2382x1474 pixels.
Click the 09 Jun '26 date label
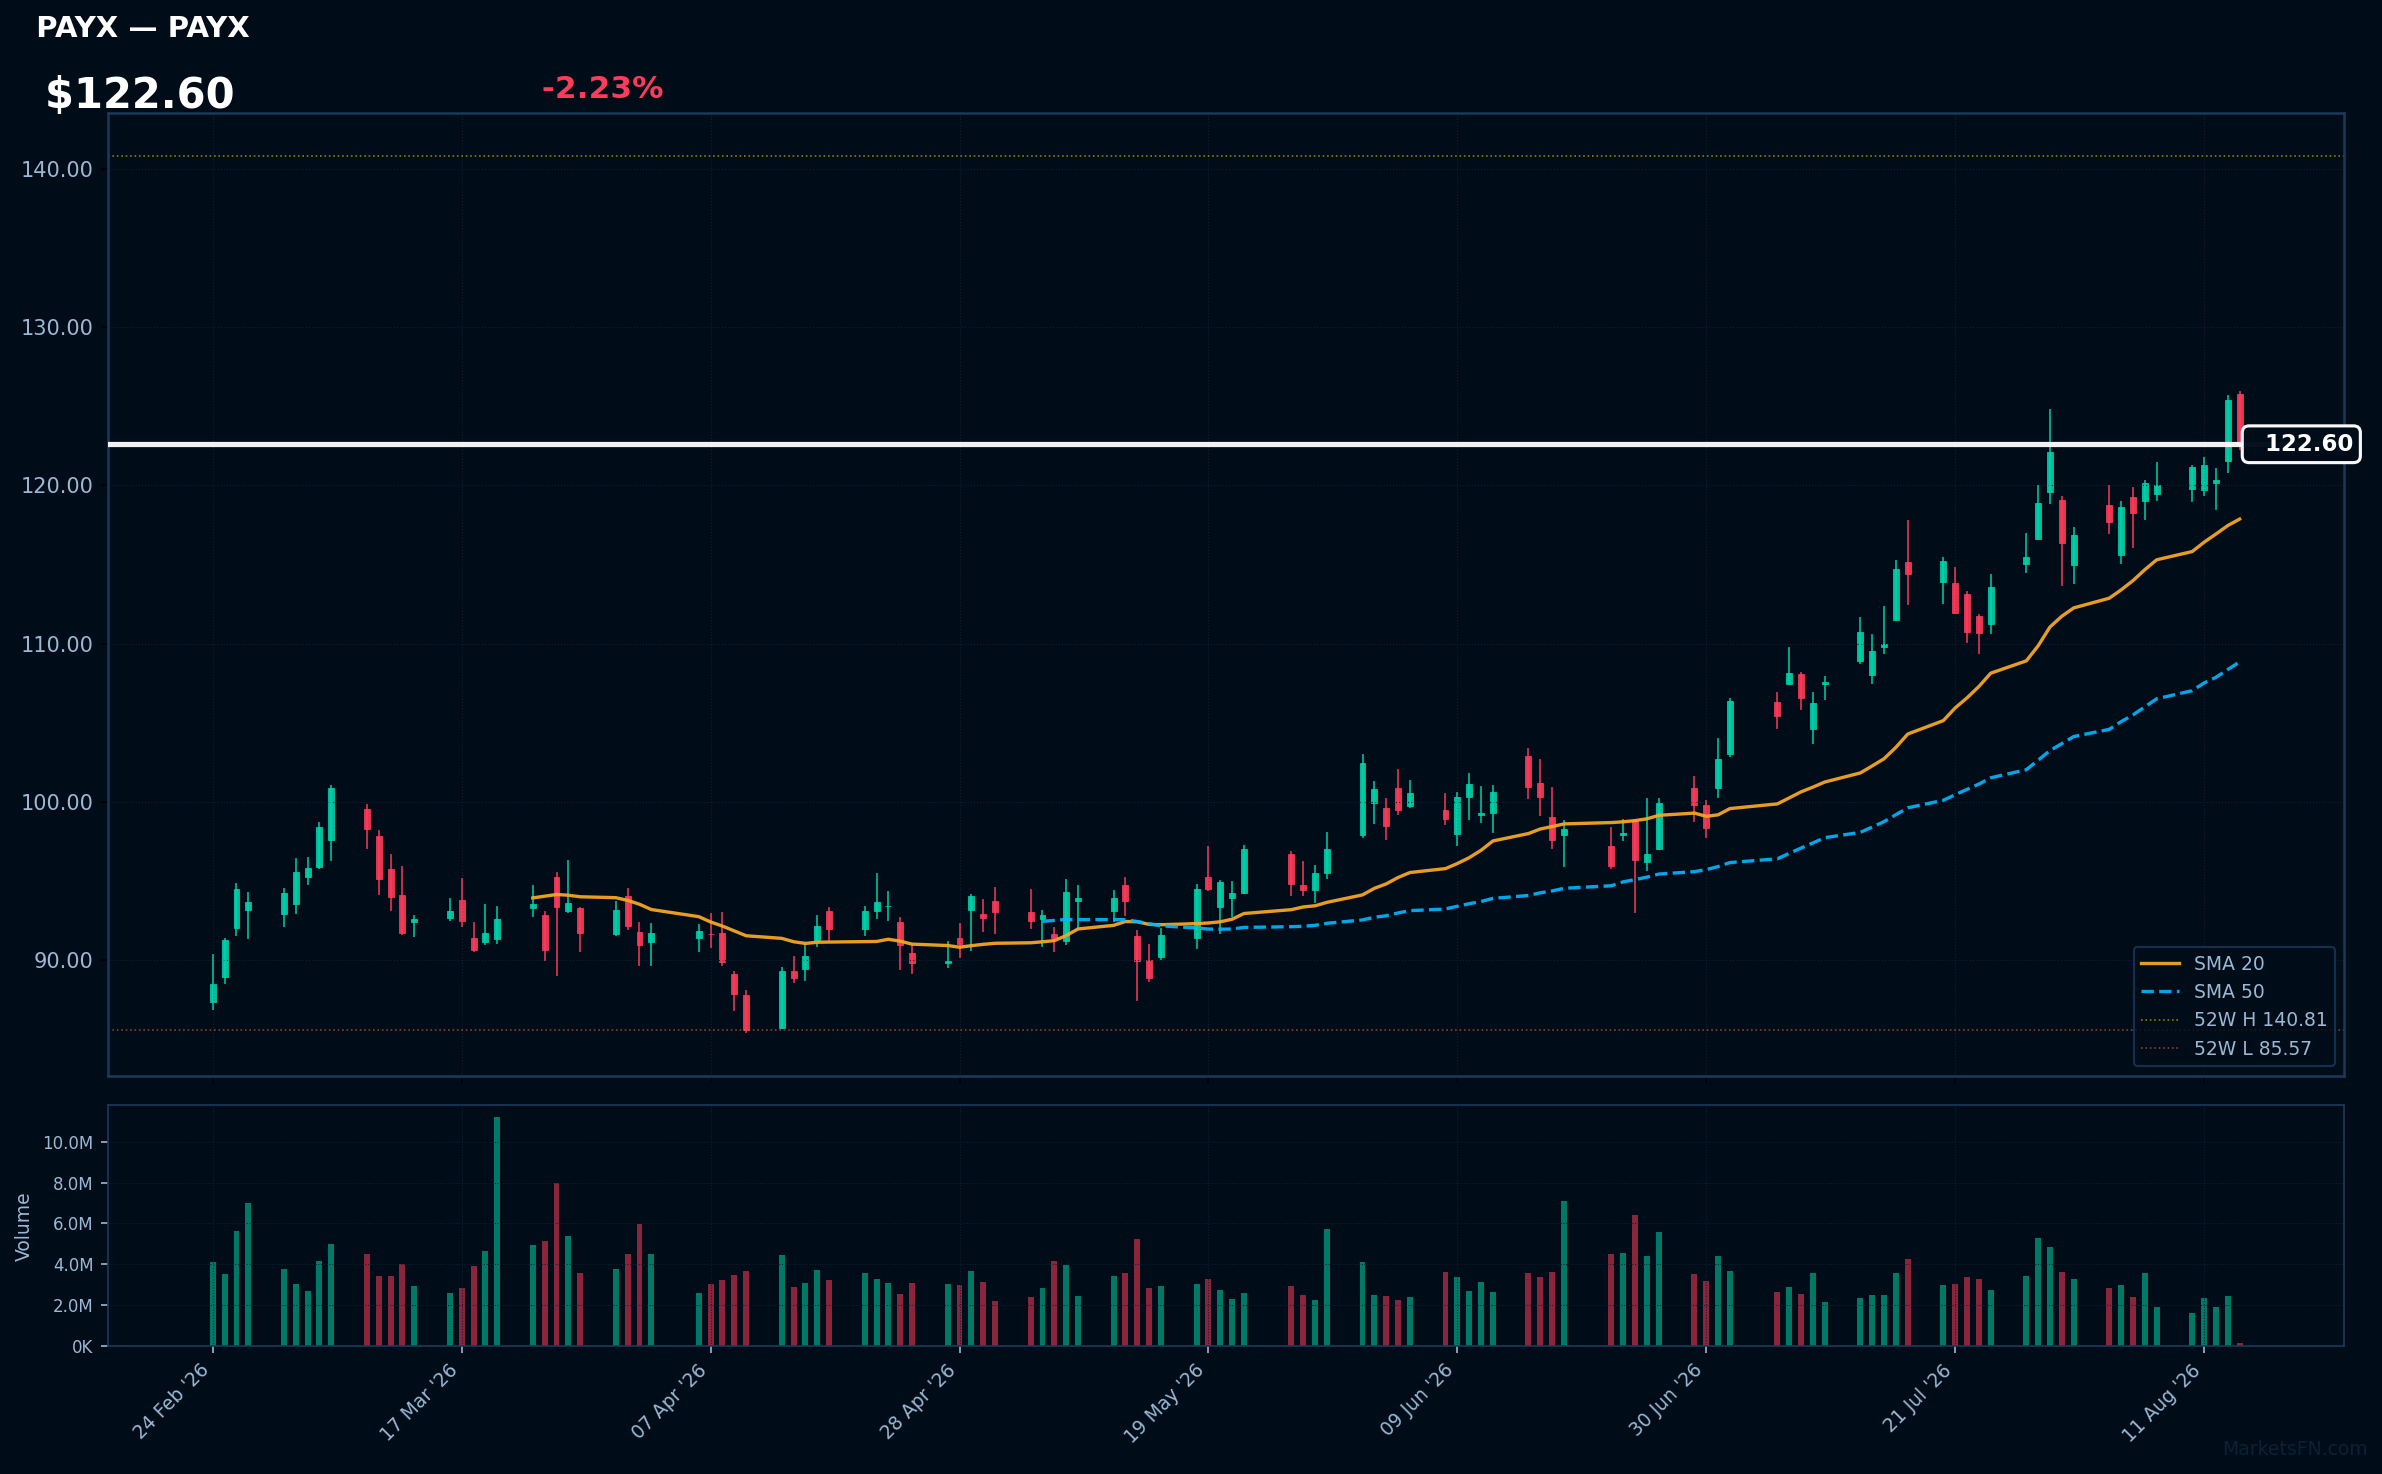coord(1416,1401)
